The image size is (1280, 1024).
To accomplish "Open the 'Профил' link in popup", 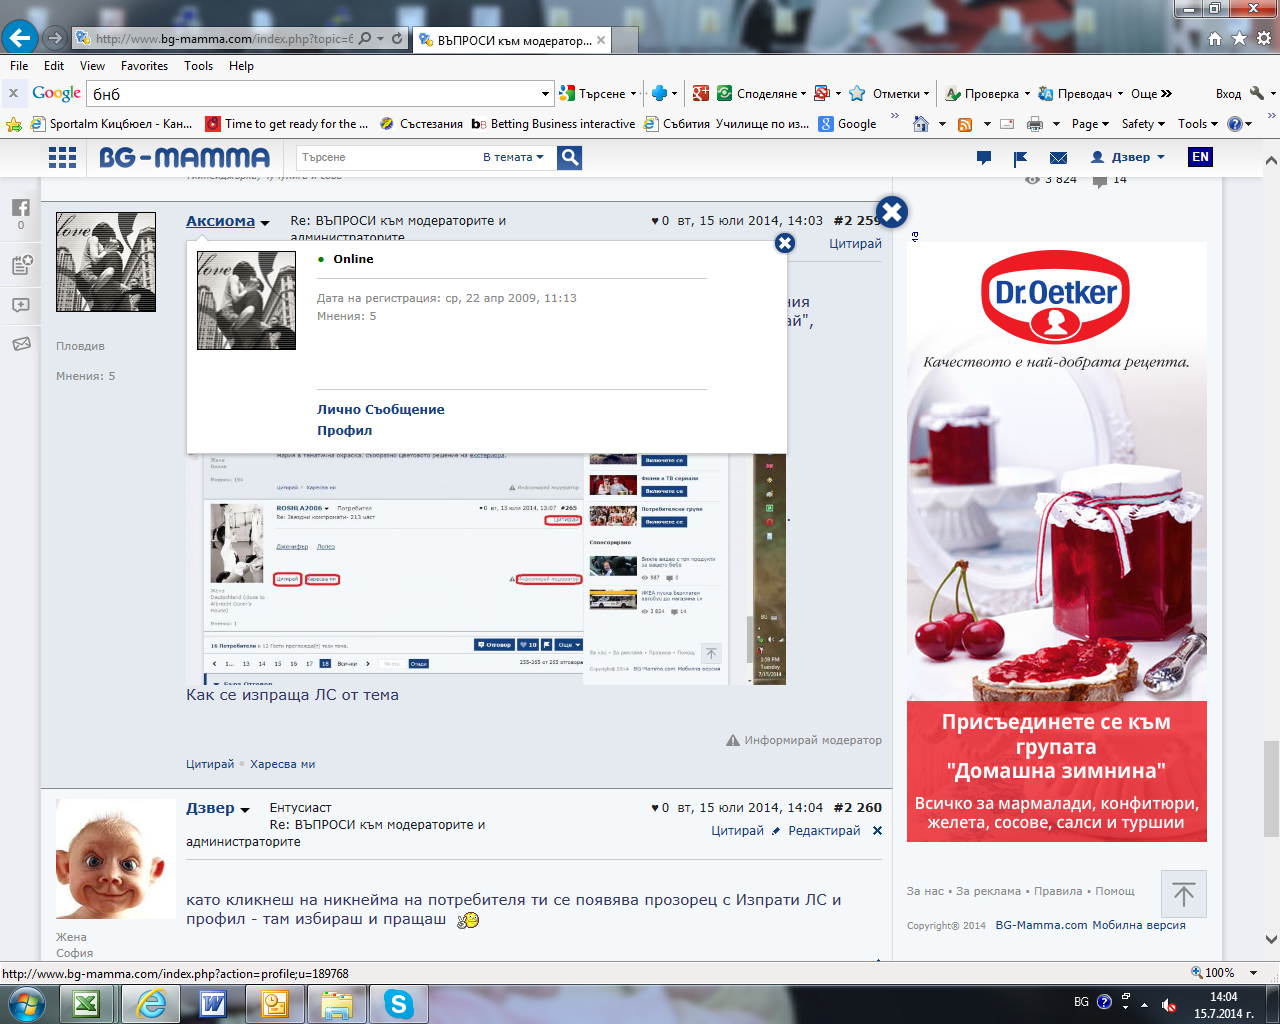I will pyautogui.click(x=344, y=430).
